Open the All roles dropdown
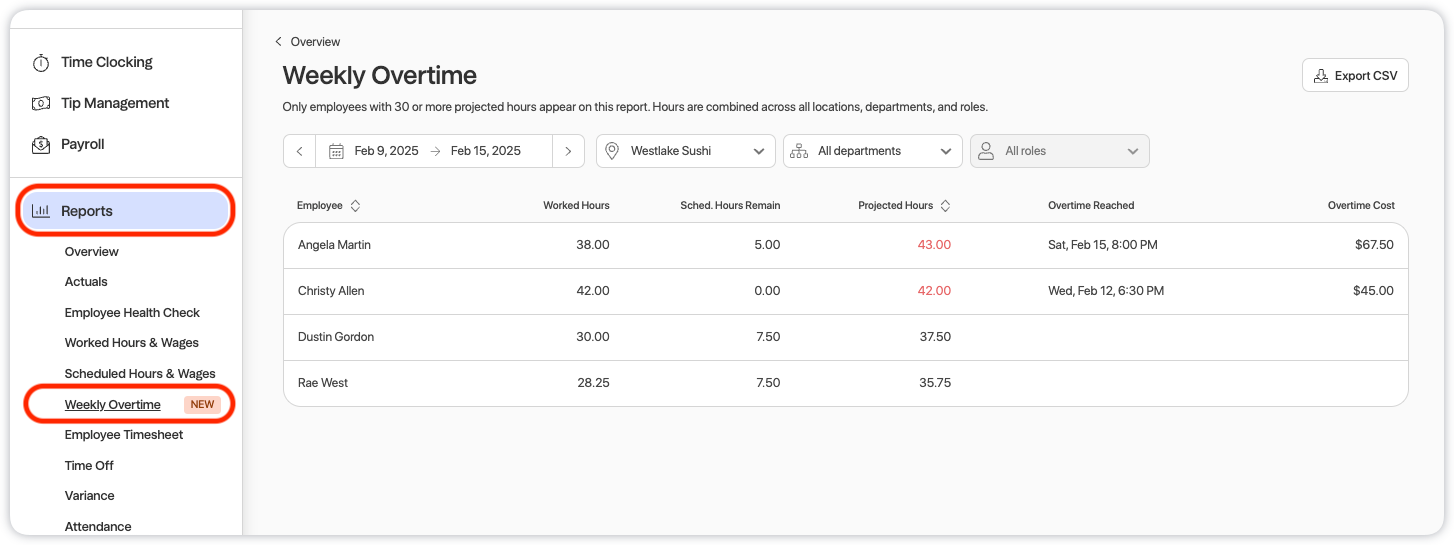 1059,151
